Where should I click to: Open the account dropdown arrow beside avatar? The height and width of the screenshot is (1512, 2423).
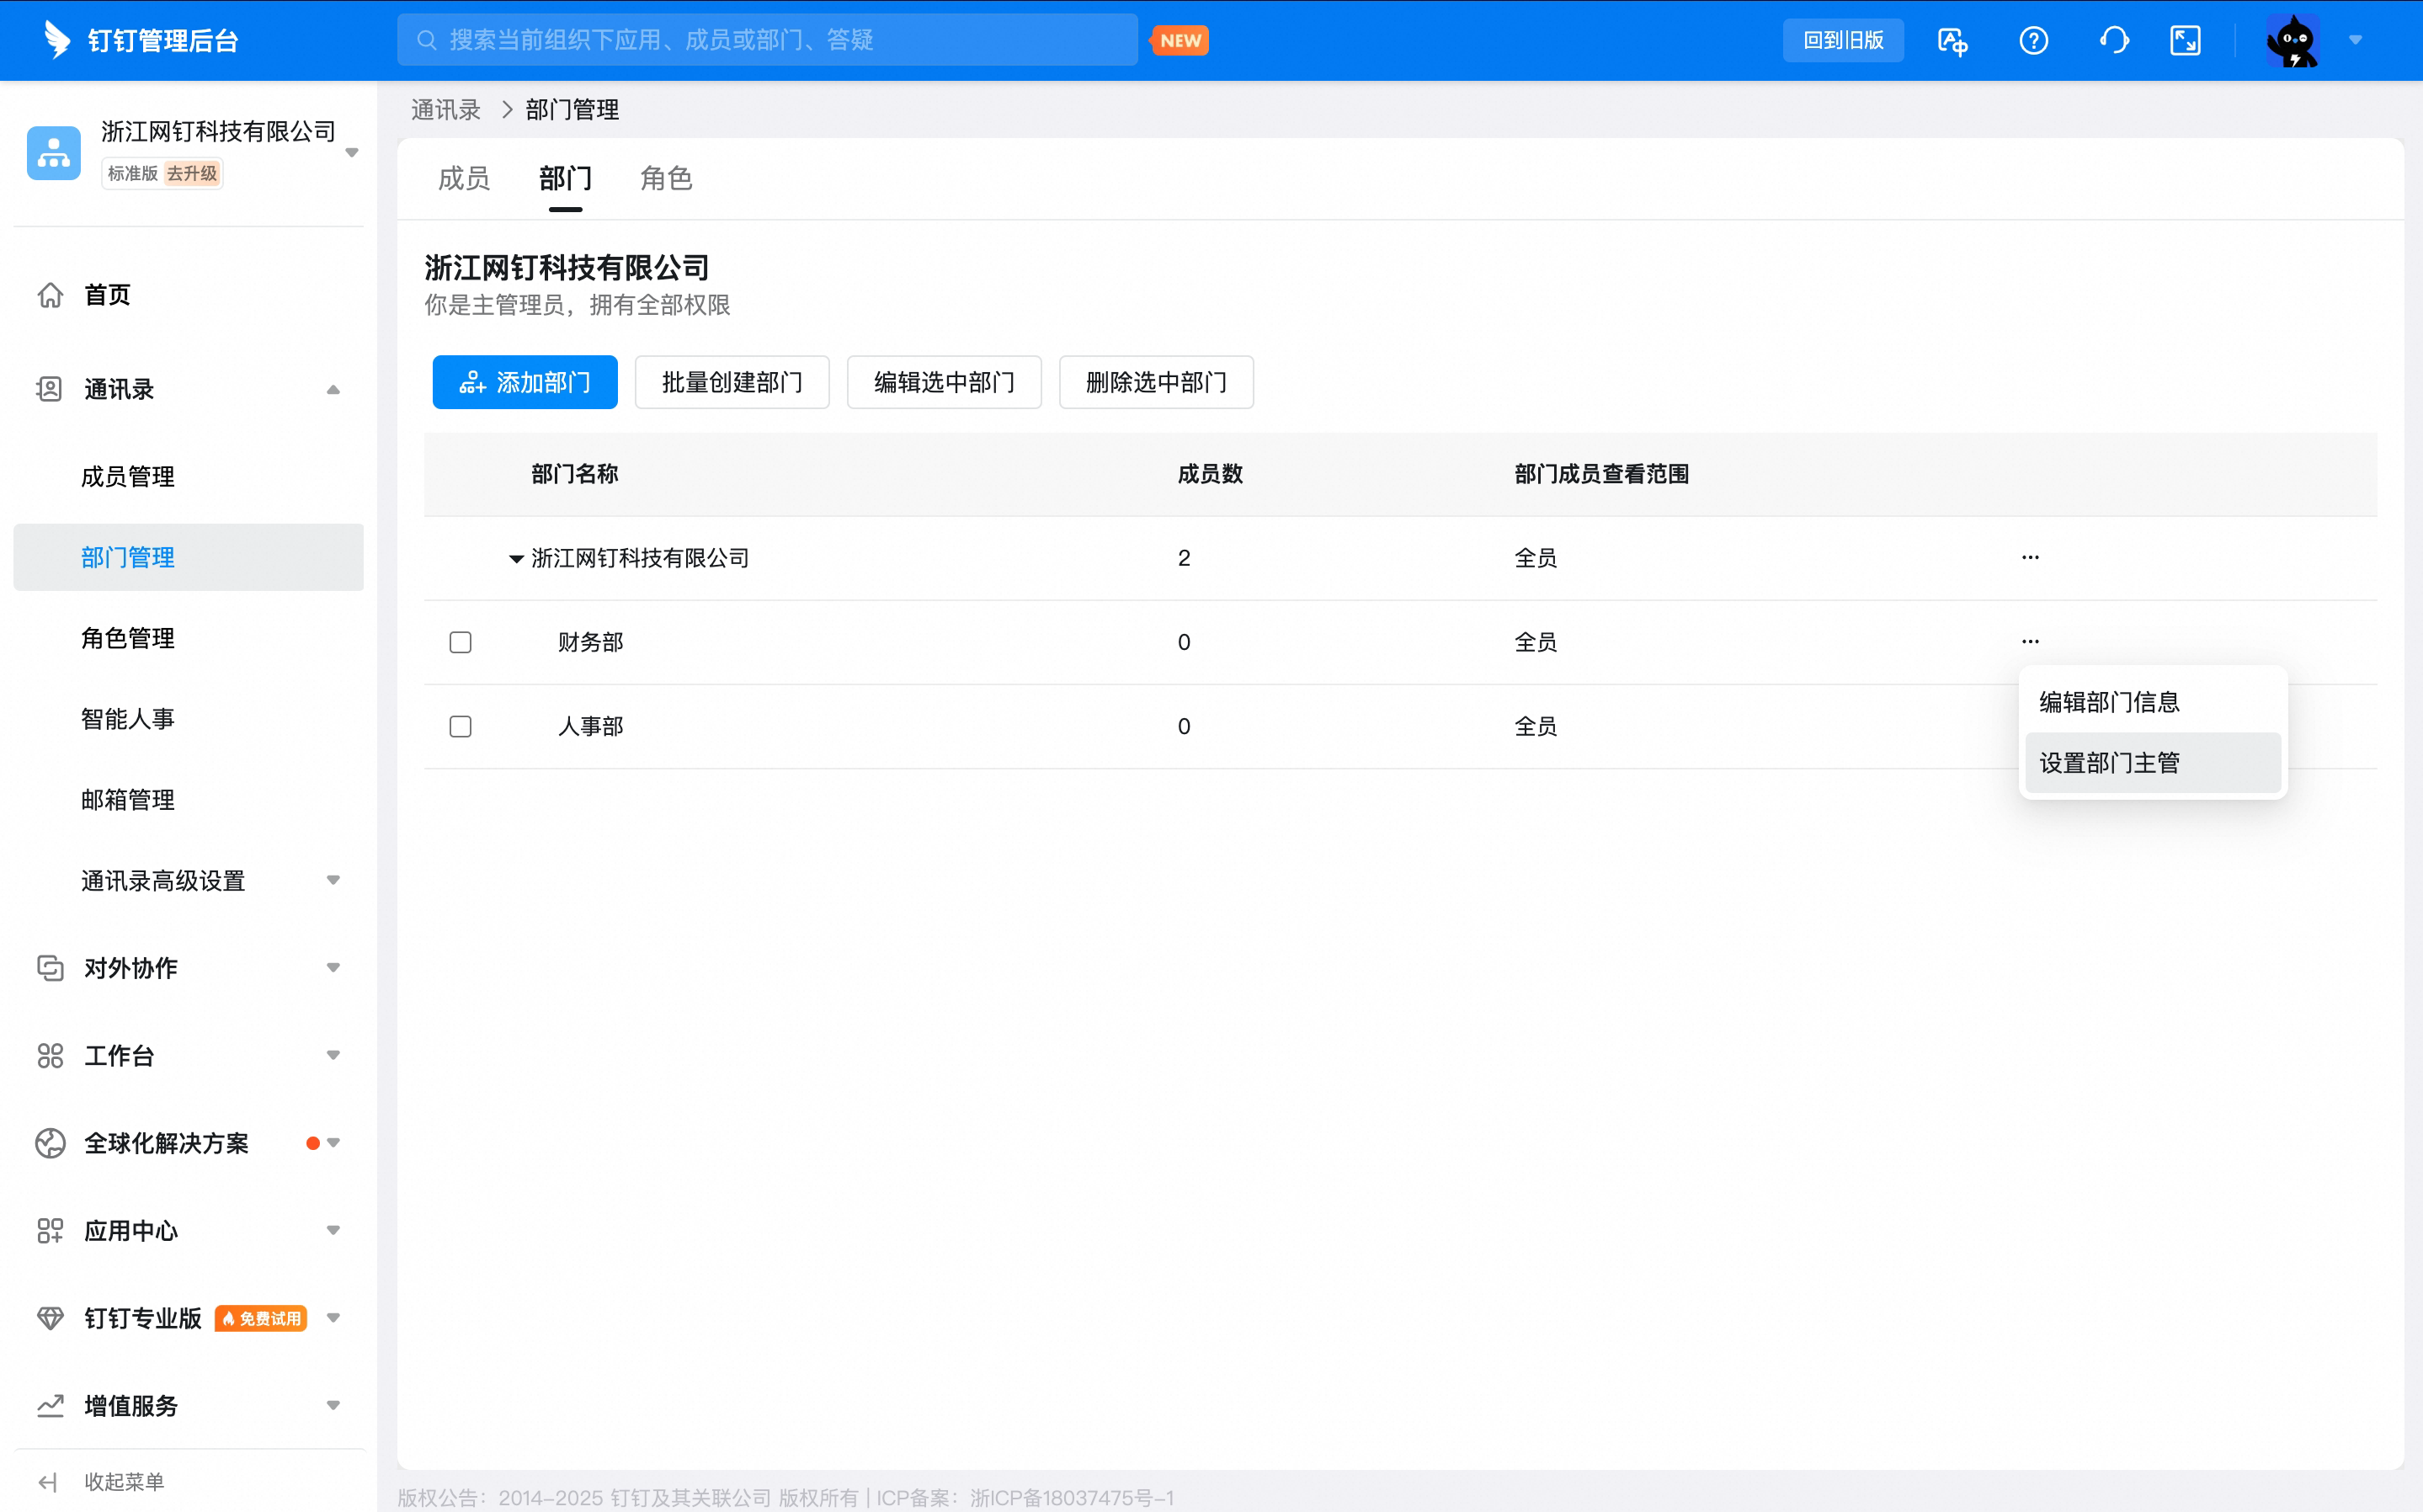[2355, 40]
